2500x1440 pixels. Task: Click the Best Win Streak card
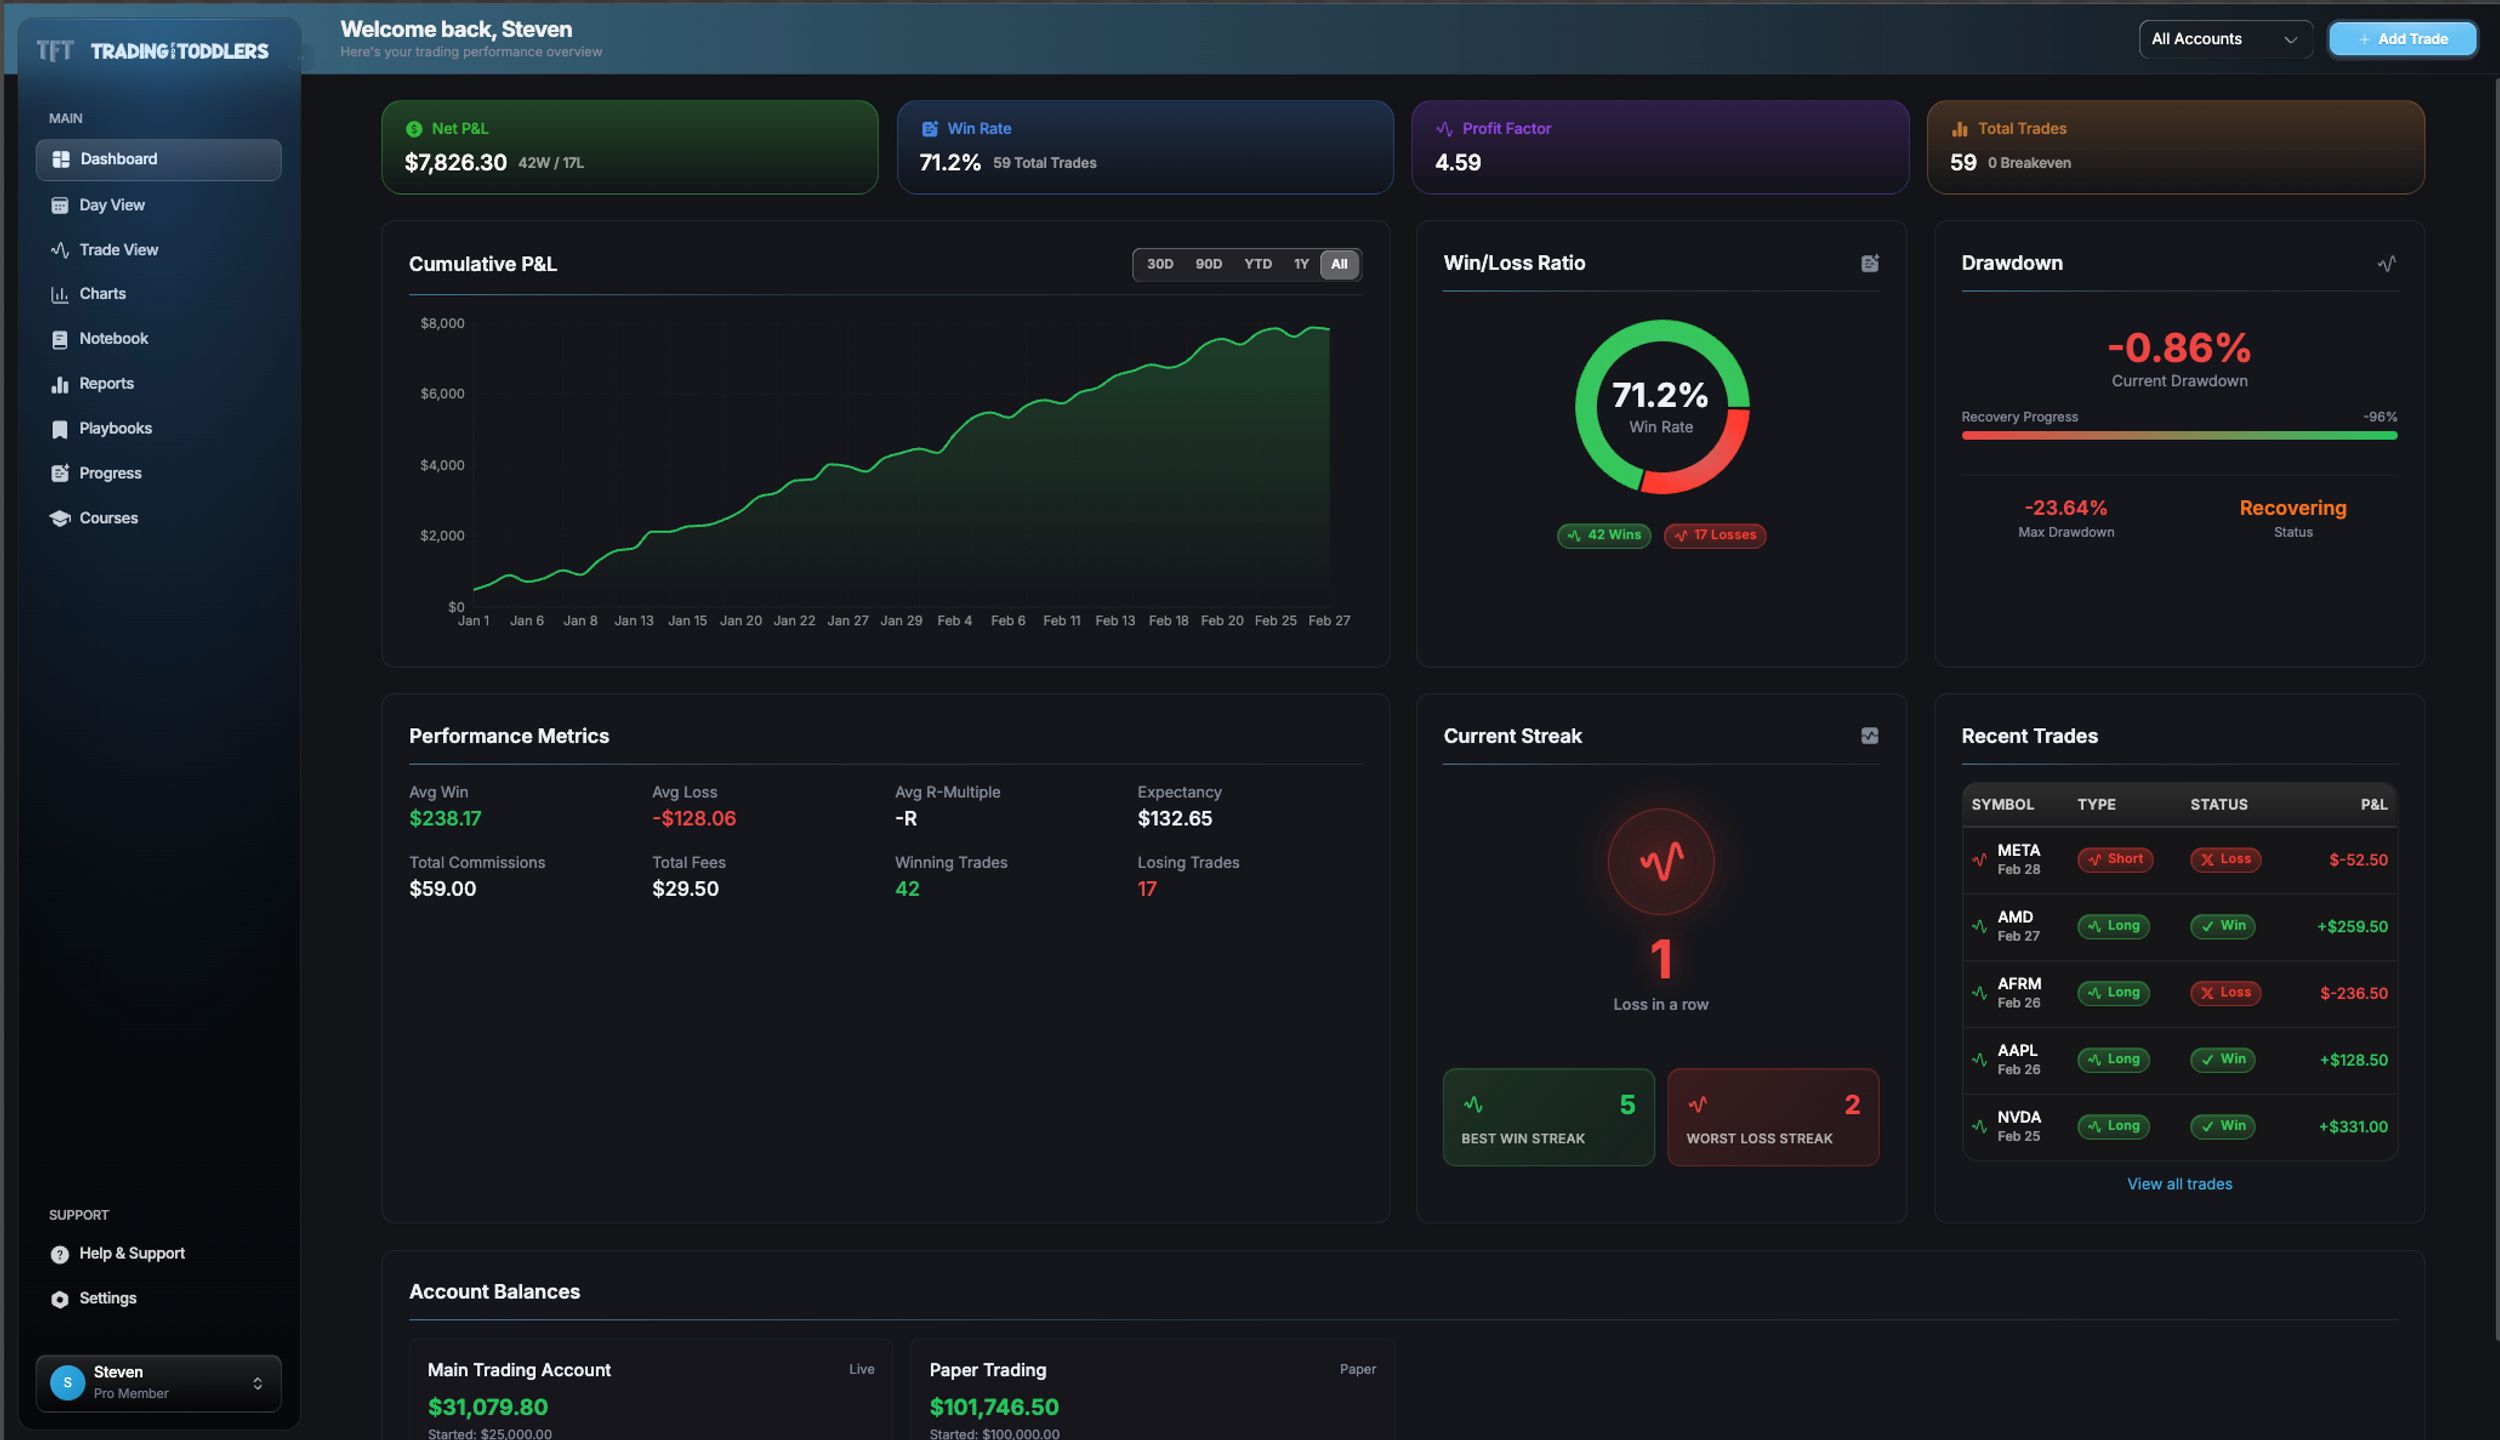click(x=1548, y=1117)
